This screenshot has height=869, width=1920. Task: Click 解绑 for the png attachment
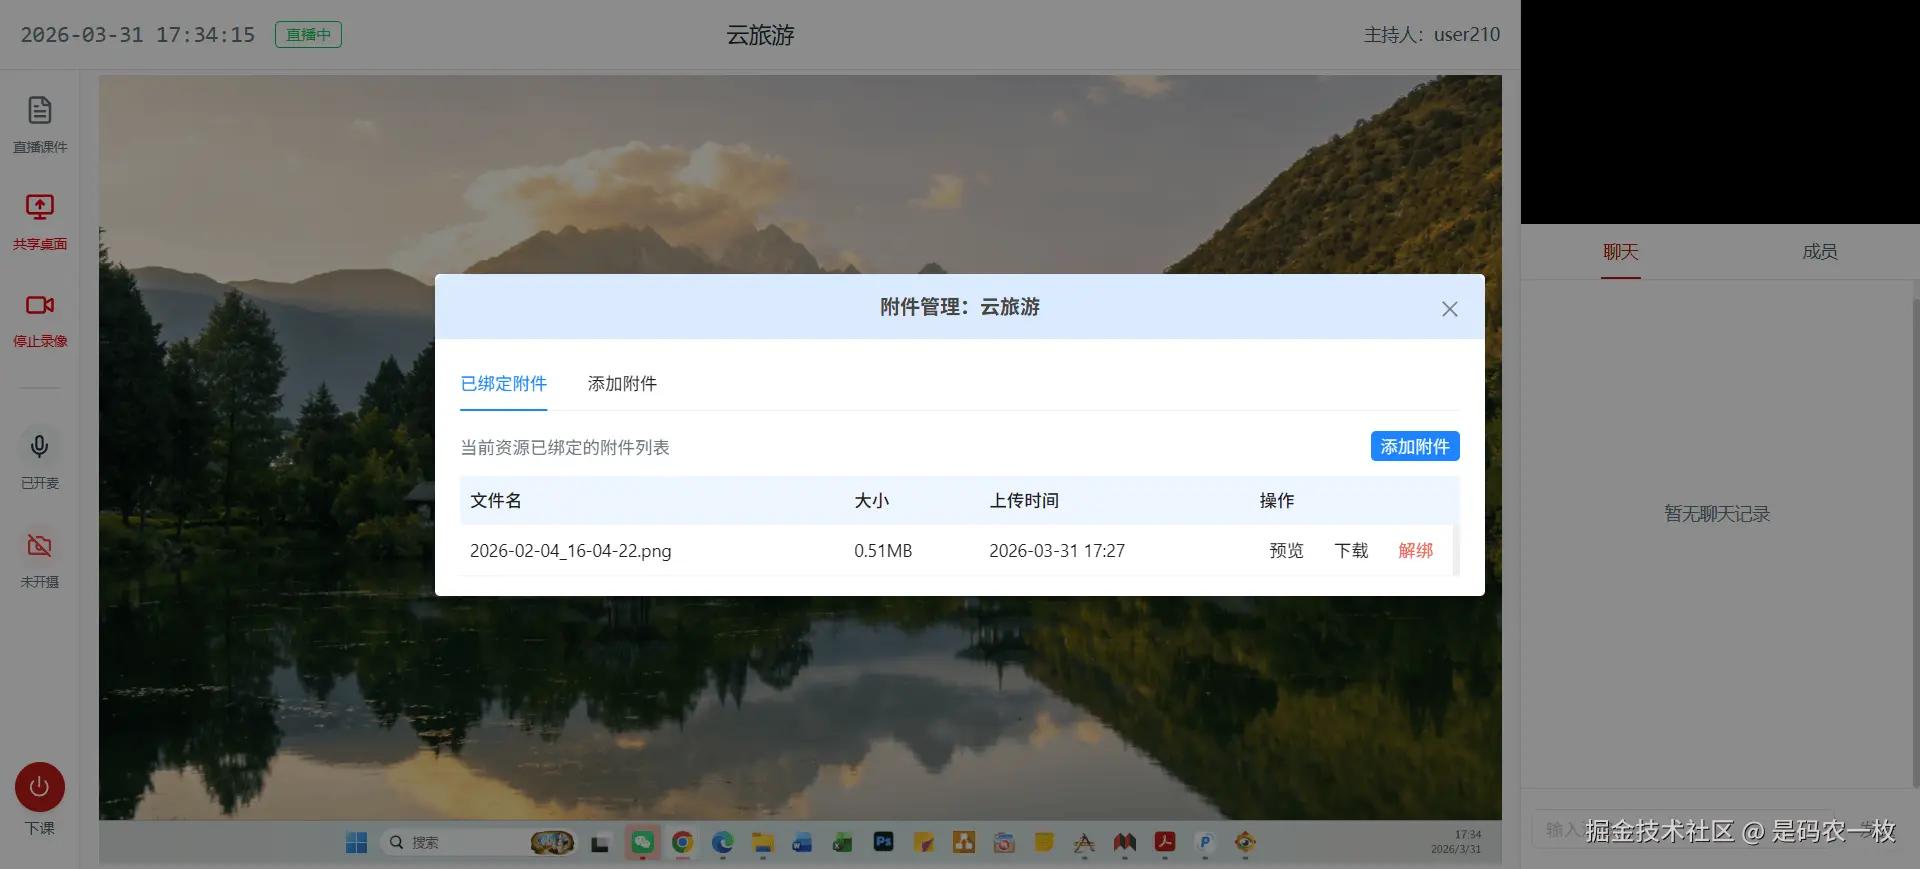[x=1415, y=551]
